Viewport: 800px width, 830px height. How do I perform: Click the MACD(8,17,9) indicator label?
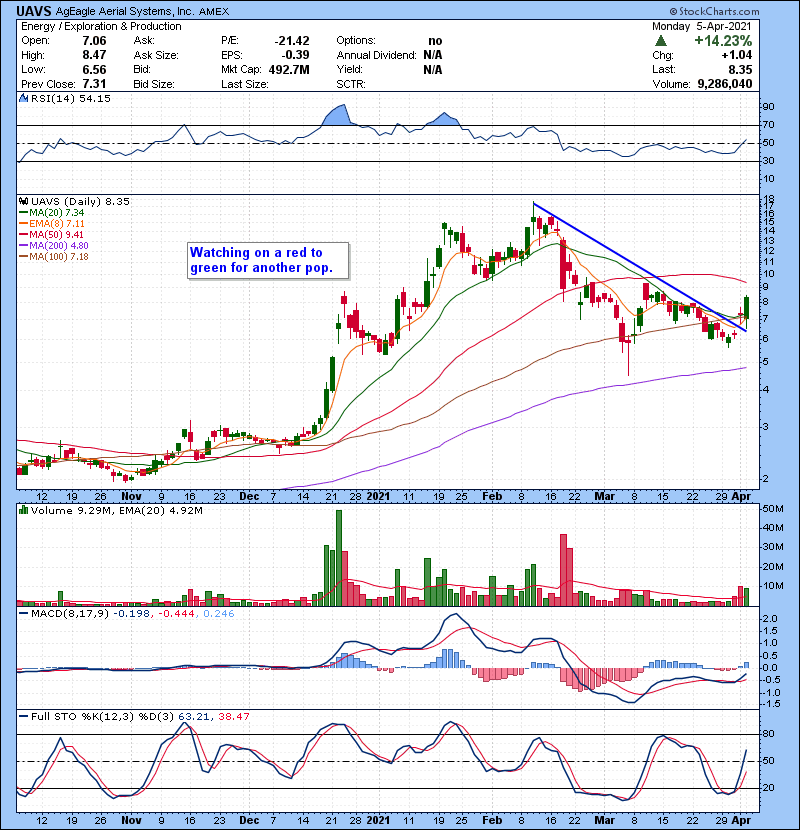(69, 614)
